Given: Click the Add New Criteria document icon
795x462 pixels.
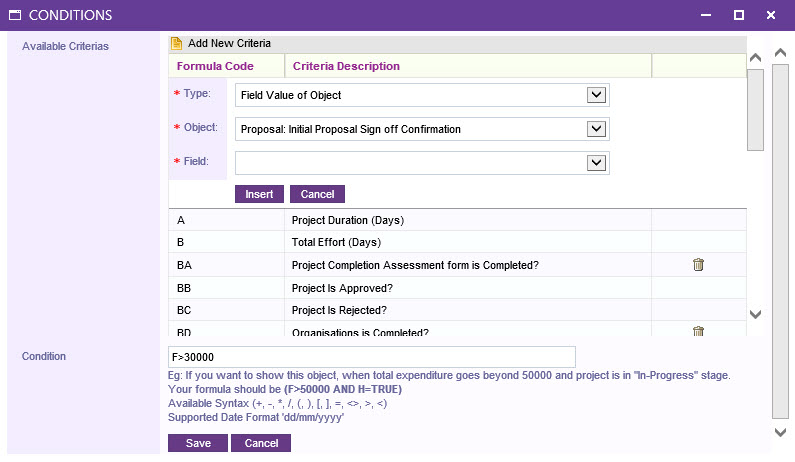Looking at the screenshot, I should coord(176,44).
